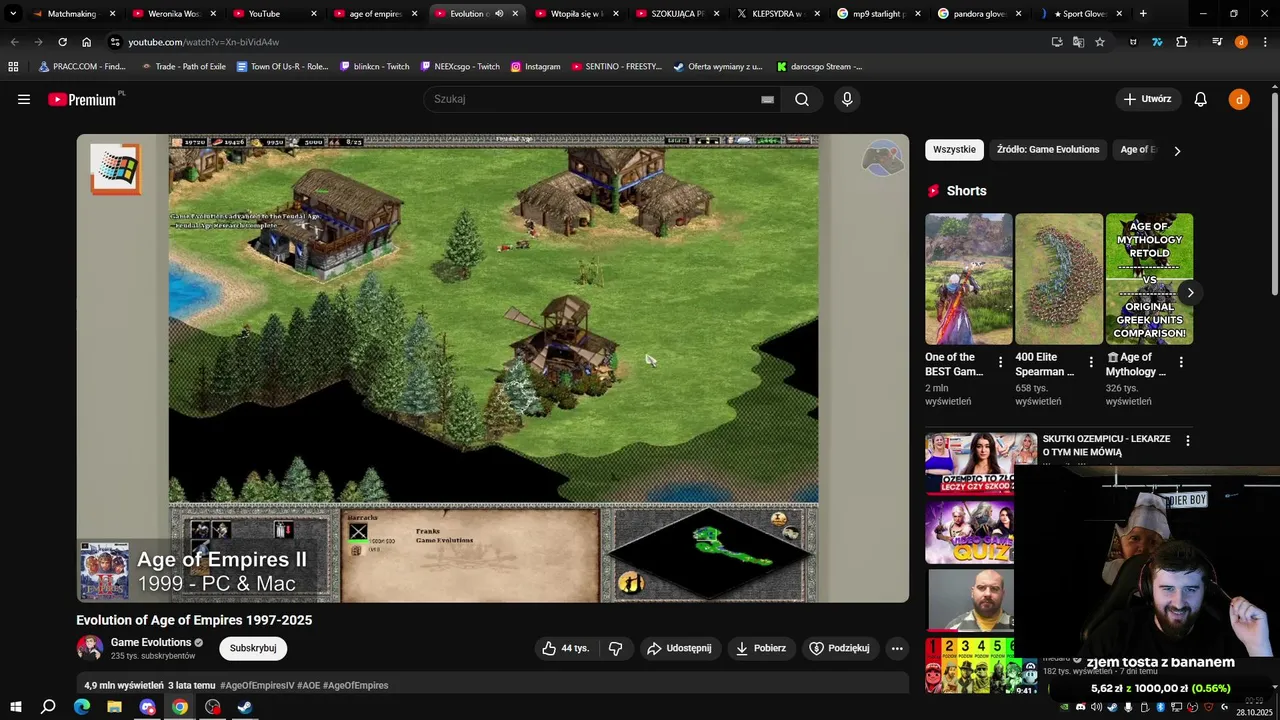Screen dimensions: 1280x720
Task: Open a new browser tab
Action: [x=1143, y=14]
